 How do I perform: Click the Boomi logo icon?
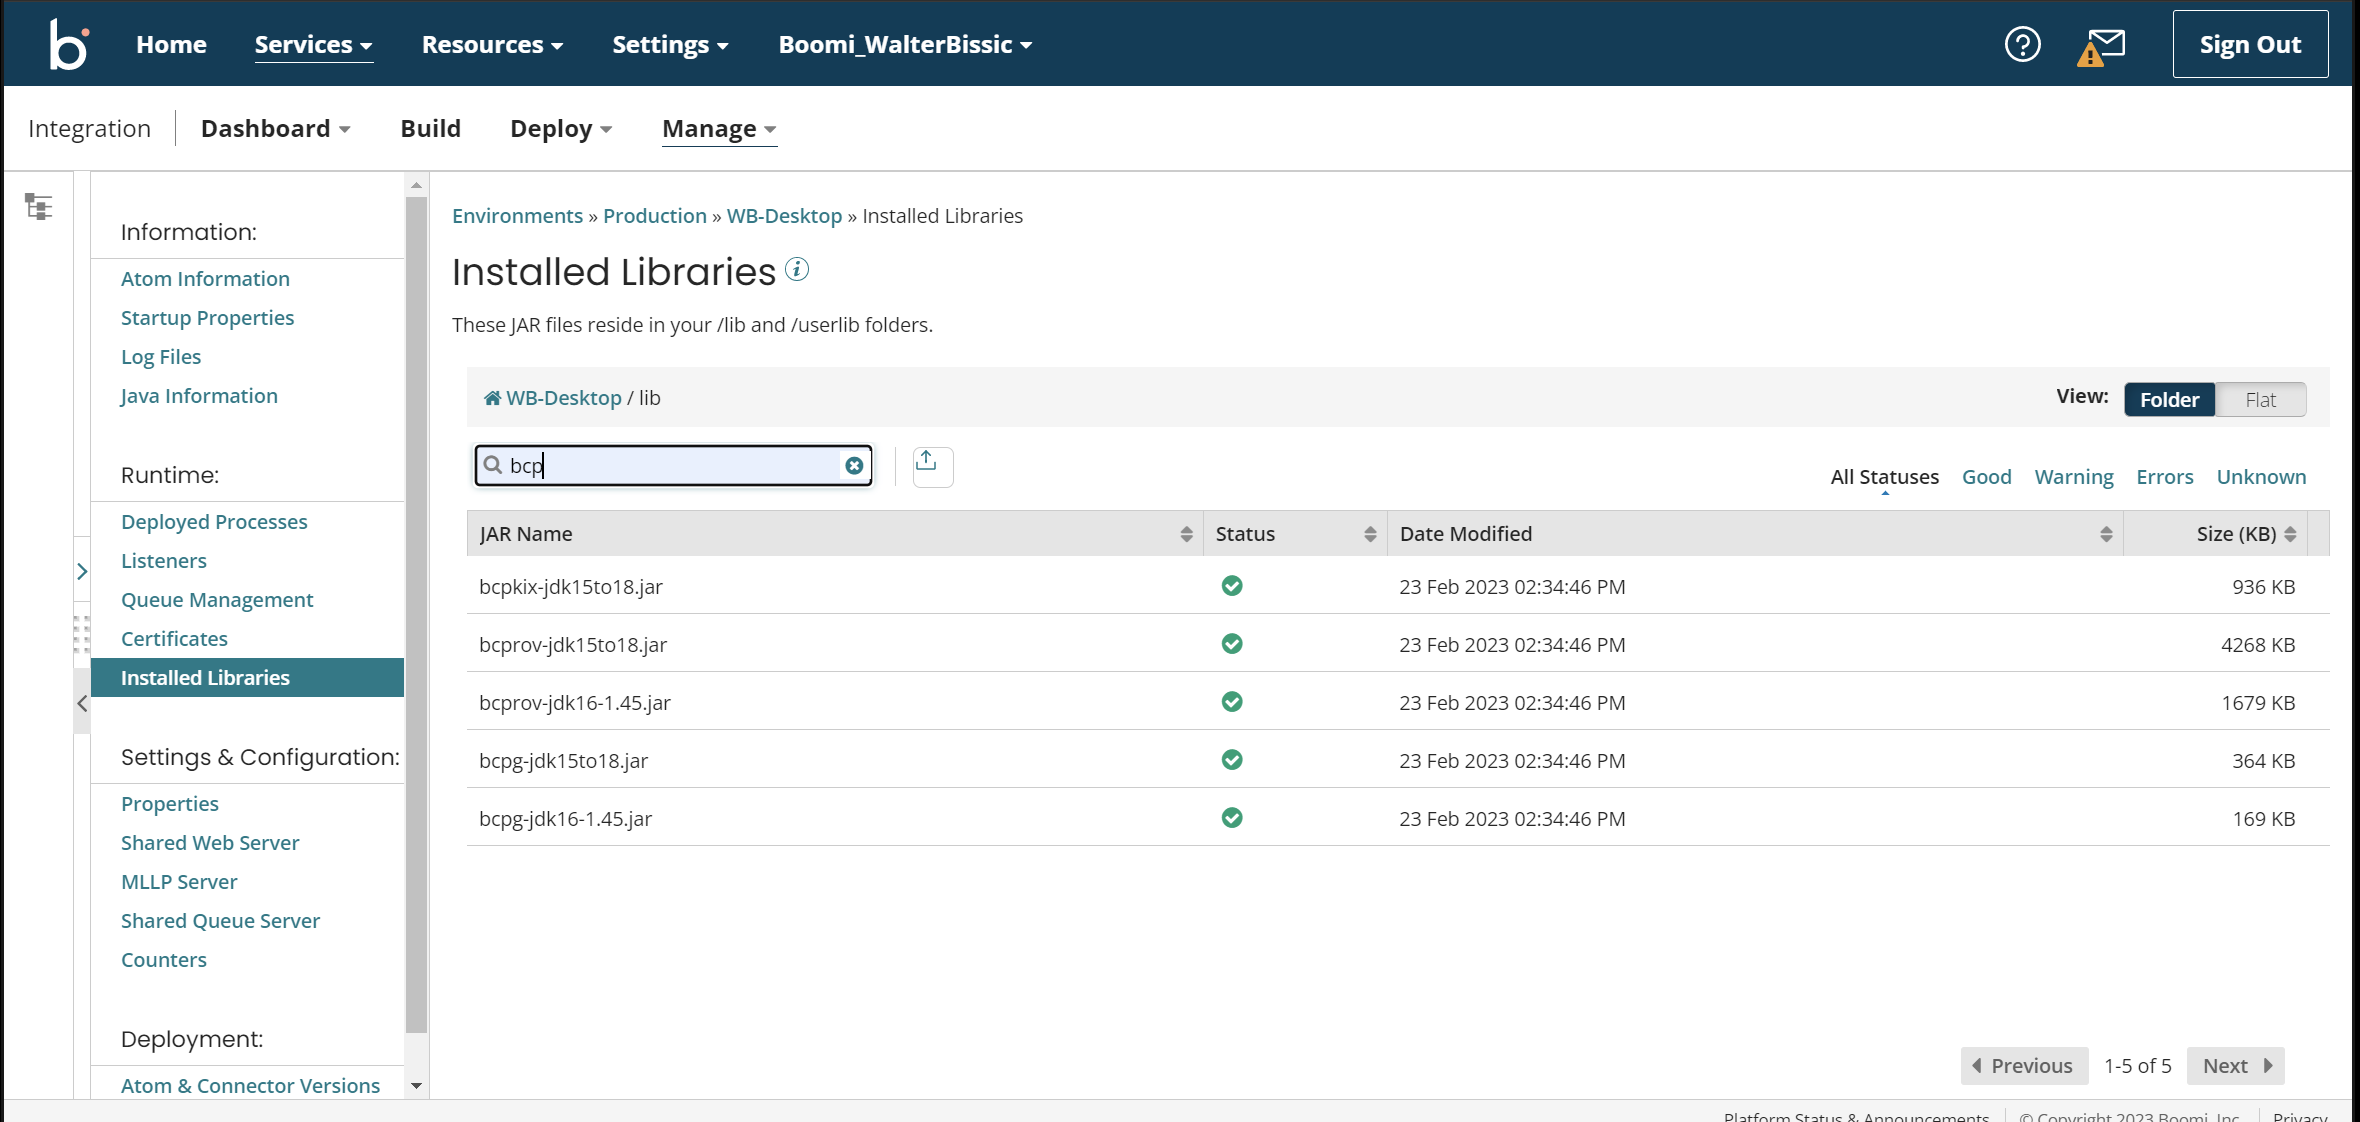(69, 45)
